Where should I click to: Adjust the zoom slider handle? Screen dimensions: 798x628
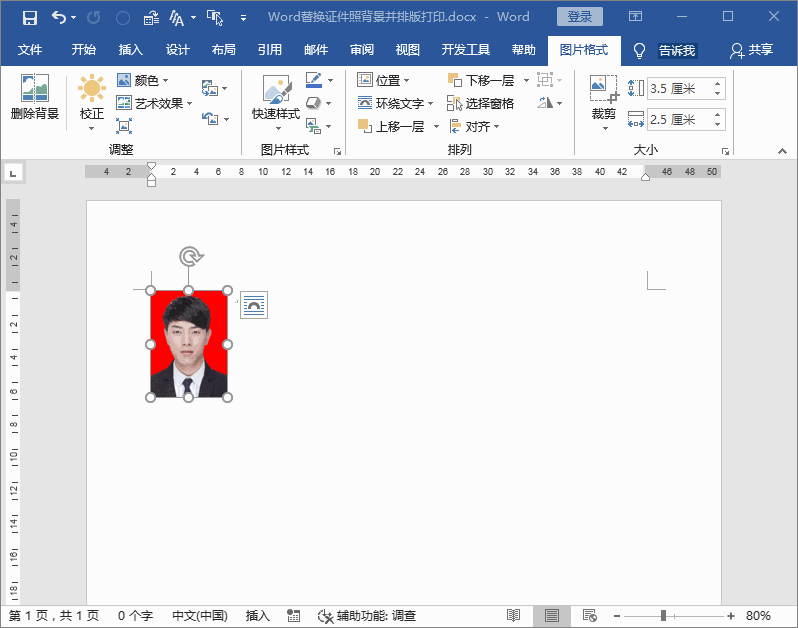(663, 616)
